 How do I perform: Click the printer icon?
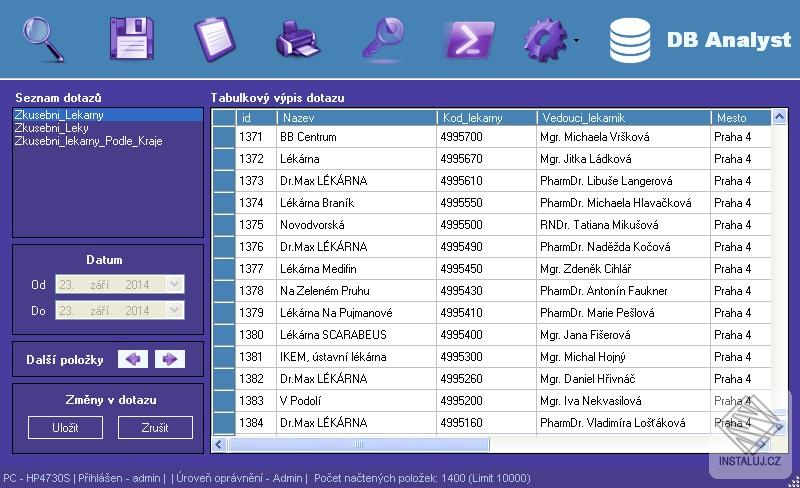coord(297,39)
